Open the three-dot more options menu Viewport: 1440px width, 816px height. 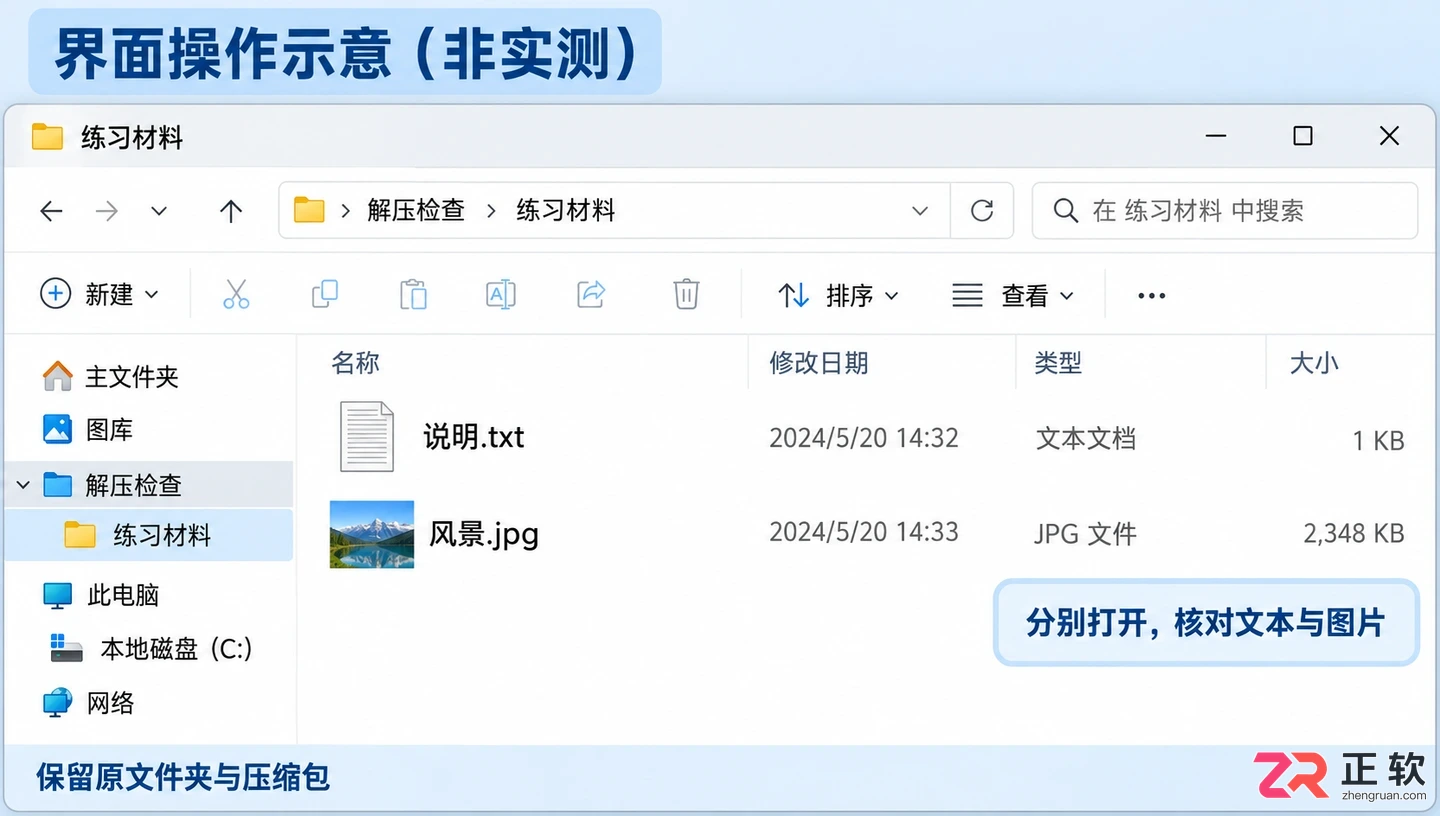[x=1152, y=296]
